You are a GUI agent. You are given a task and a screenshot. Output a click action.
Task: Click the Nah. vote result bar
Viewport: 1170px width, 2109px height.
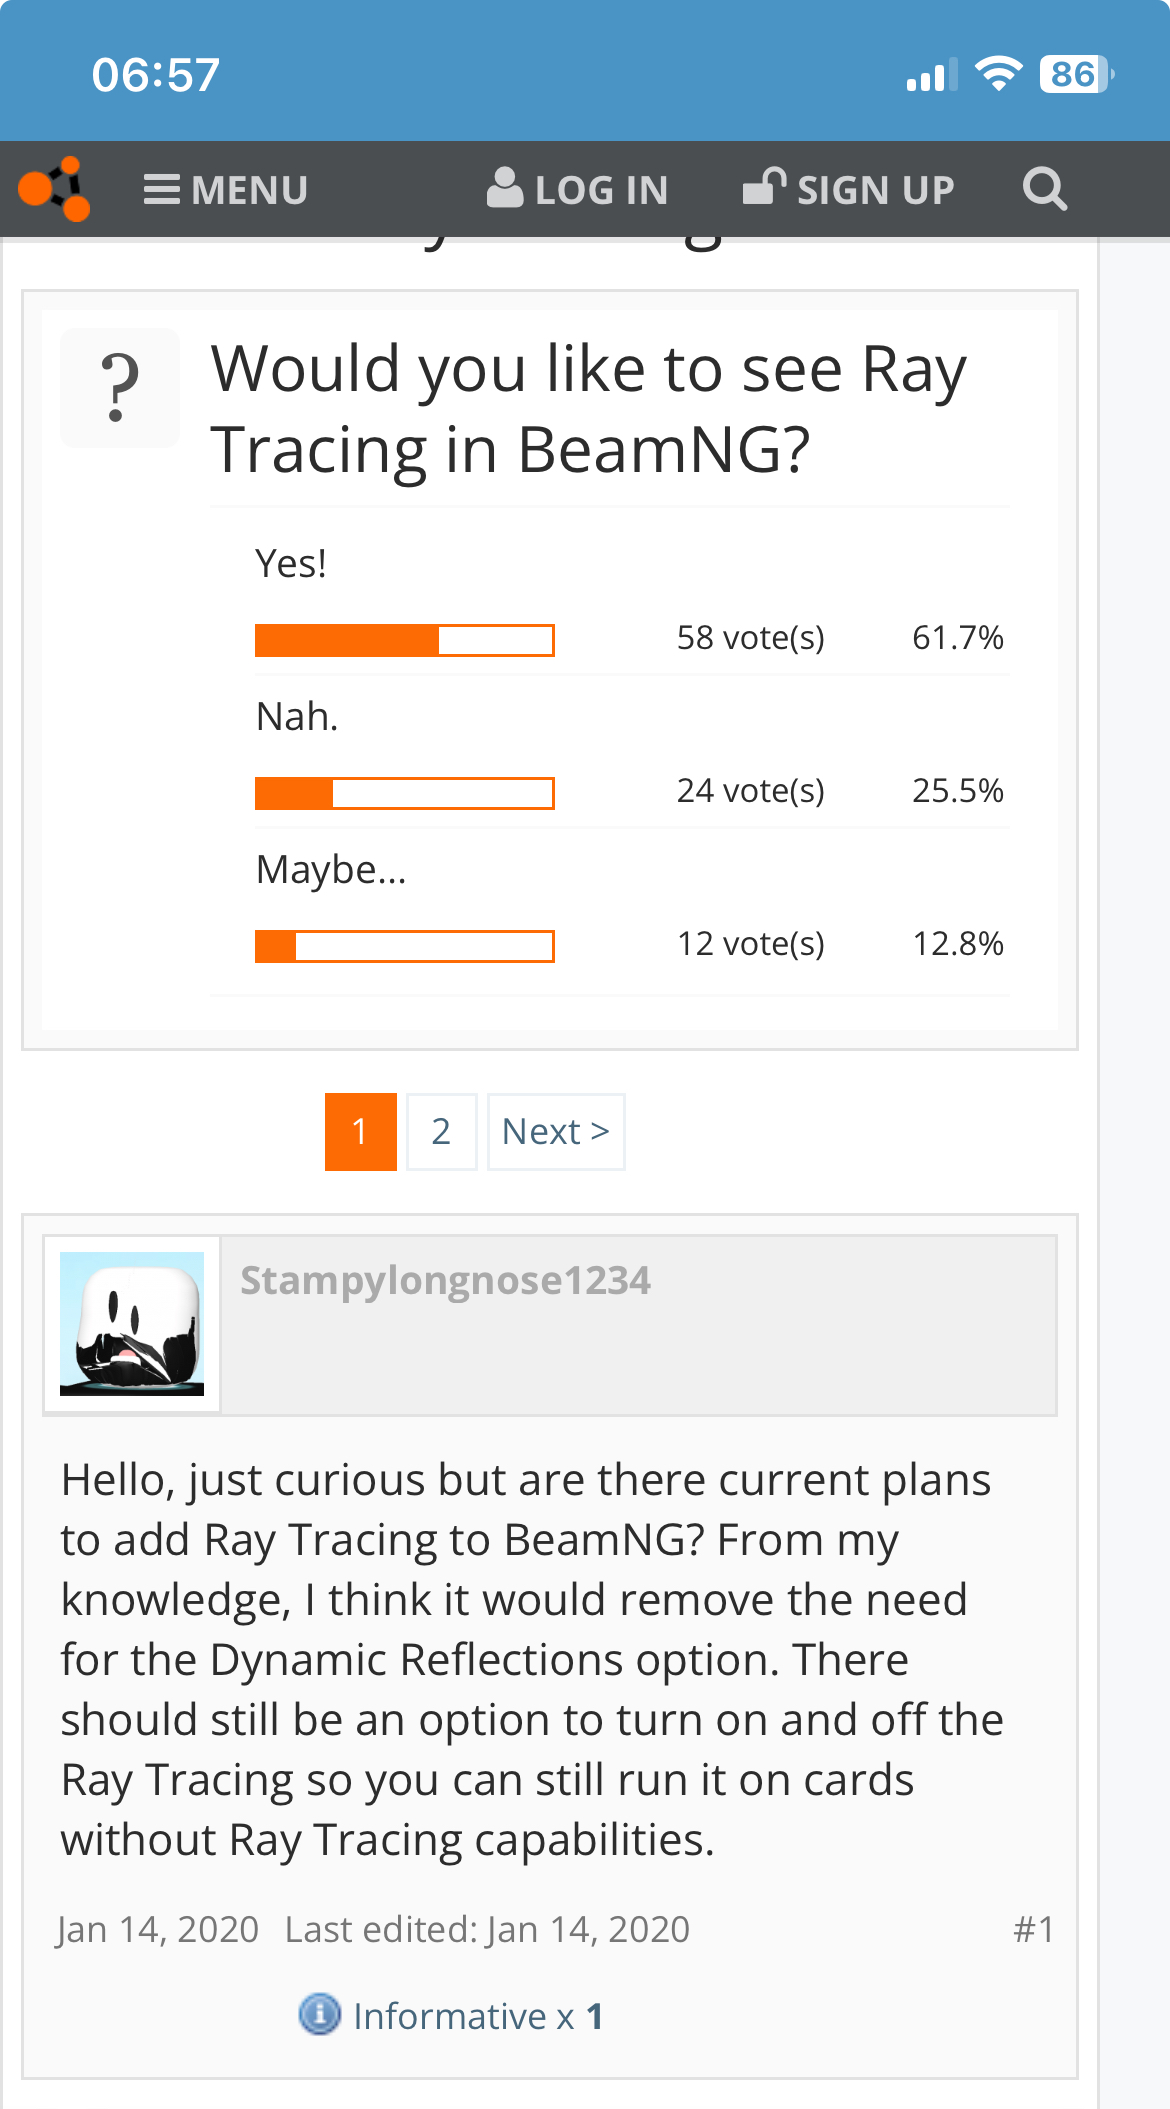point(405,793)
